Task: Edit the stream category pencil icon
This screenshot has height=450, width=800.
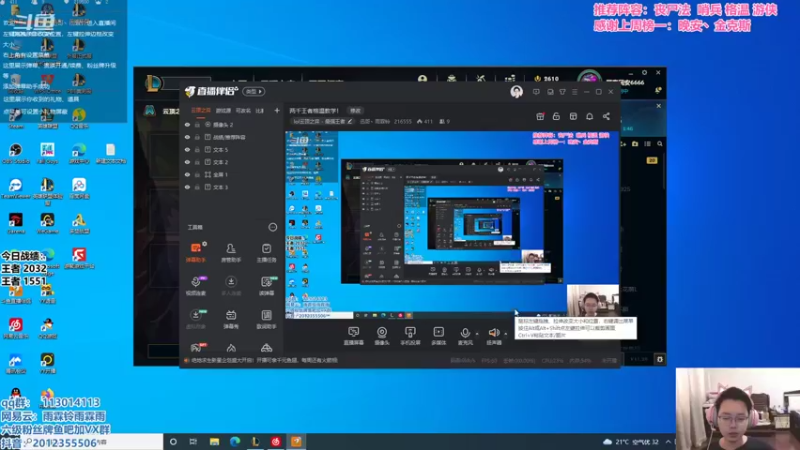Action: [x=350, y=121]
